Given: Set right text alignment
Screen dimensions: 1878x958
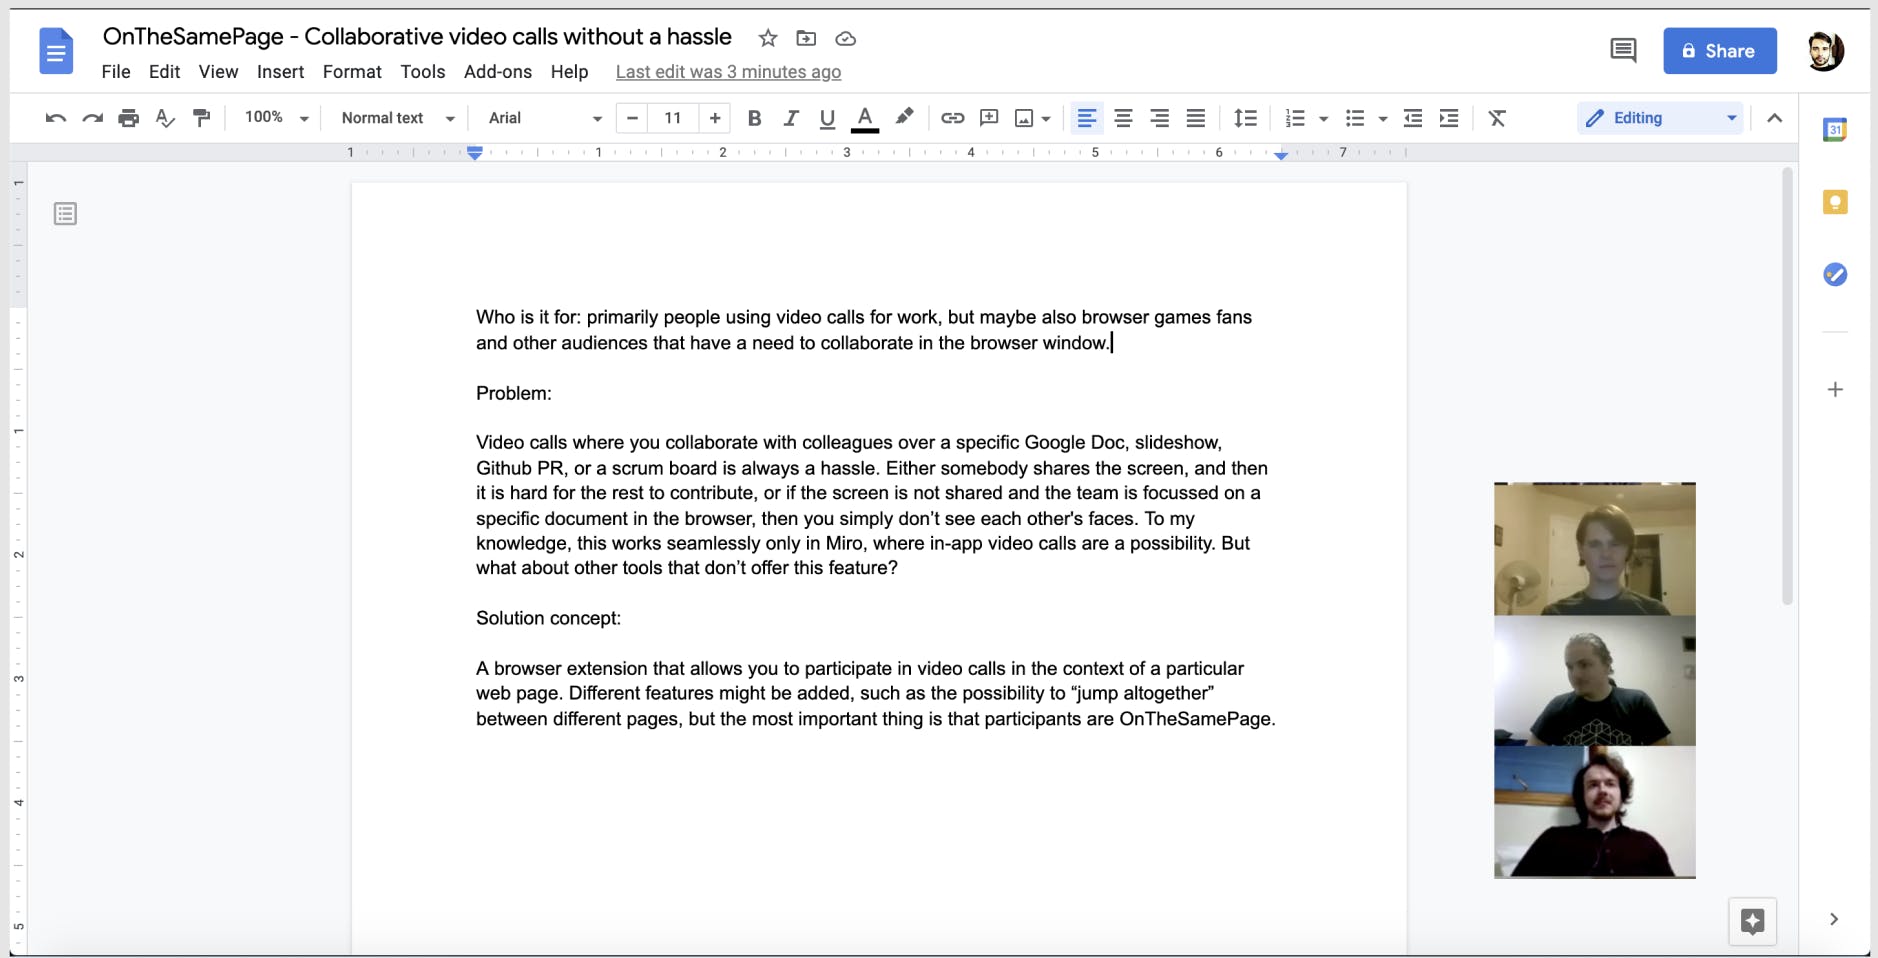Looking at the screenshot, I should 1159,118.
